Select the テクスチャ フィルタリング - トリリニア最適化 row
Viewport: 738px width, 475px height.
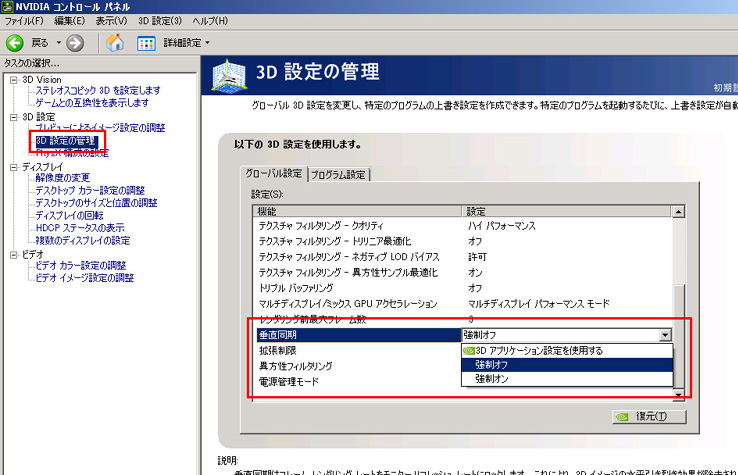tap(463, 242)
